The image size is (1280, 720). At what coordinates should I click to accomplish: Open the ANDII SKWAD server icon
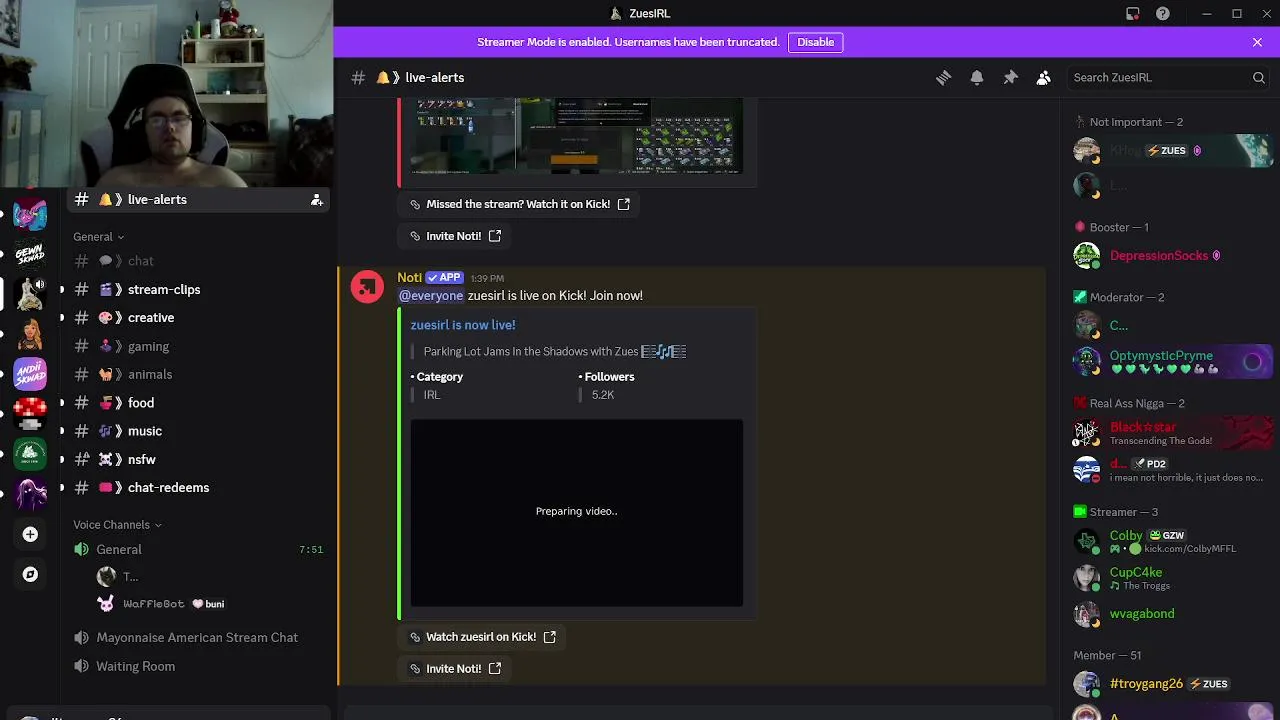30,374
